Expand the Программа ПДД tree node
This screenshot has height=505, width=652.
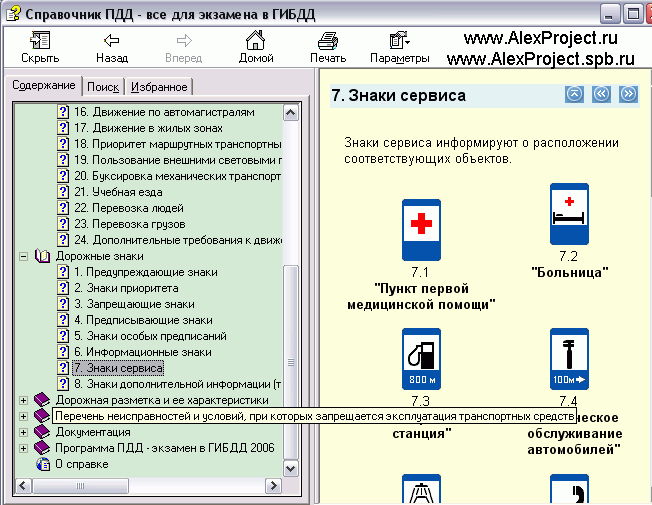tap(24, 448)
